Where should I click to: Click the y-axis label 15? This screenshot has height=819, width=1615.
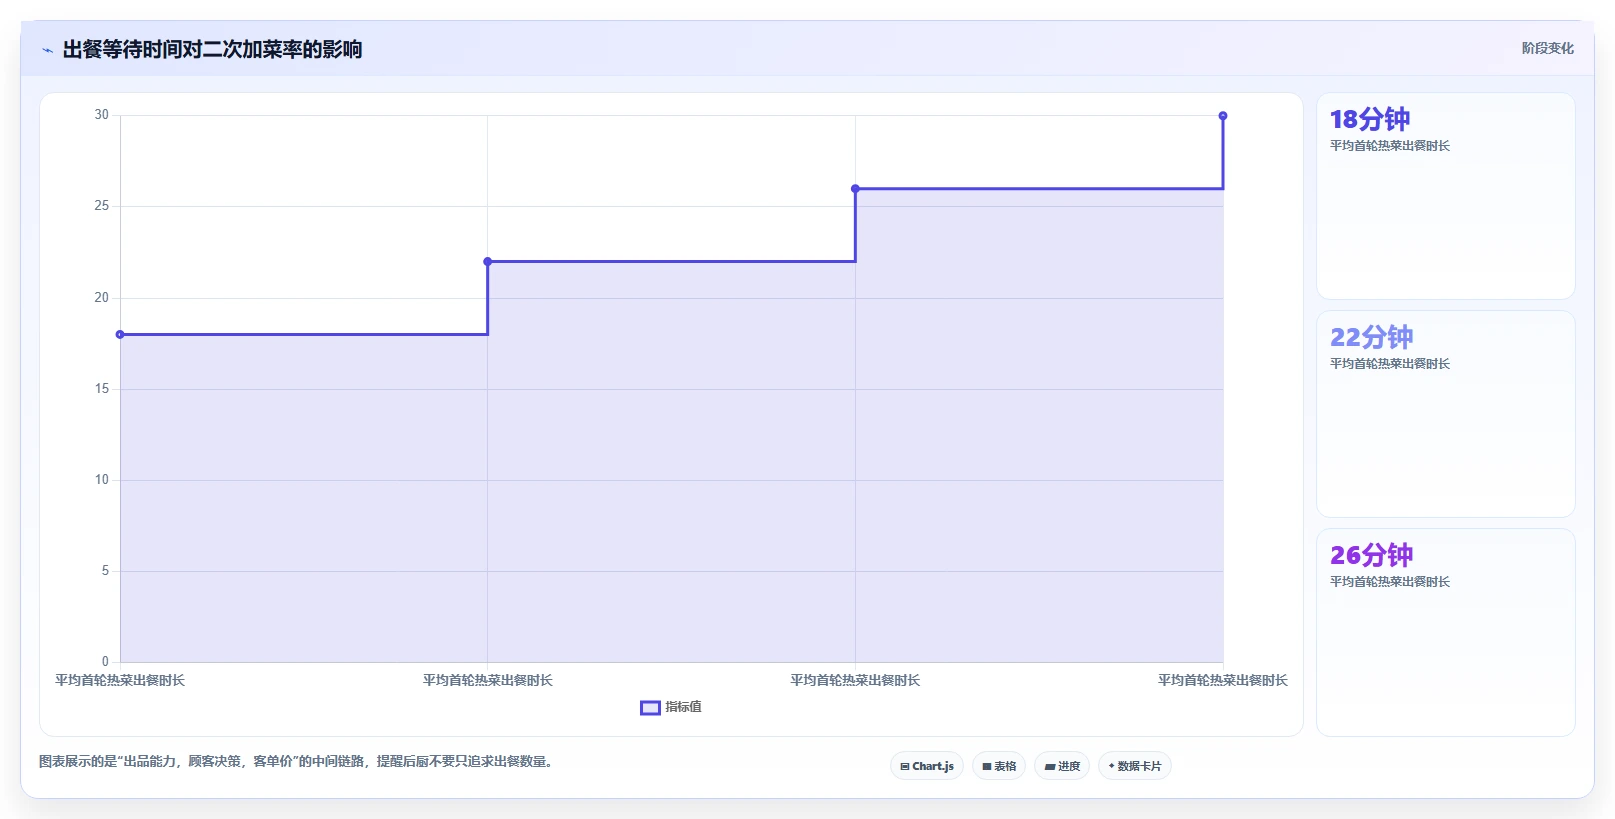click(101, 389)
